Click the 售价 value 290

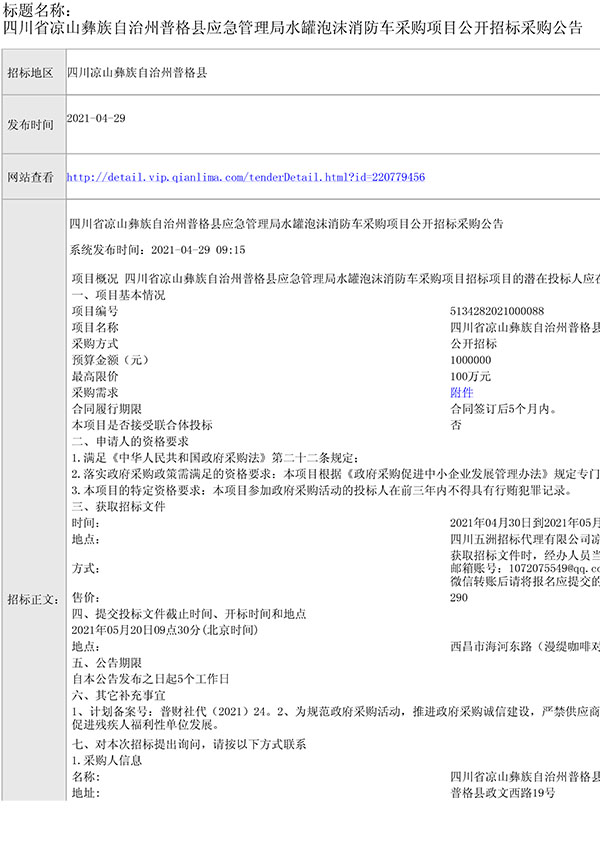pyautogui.click(x=459, y=597)
